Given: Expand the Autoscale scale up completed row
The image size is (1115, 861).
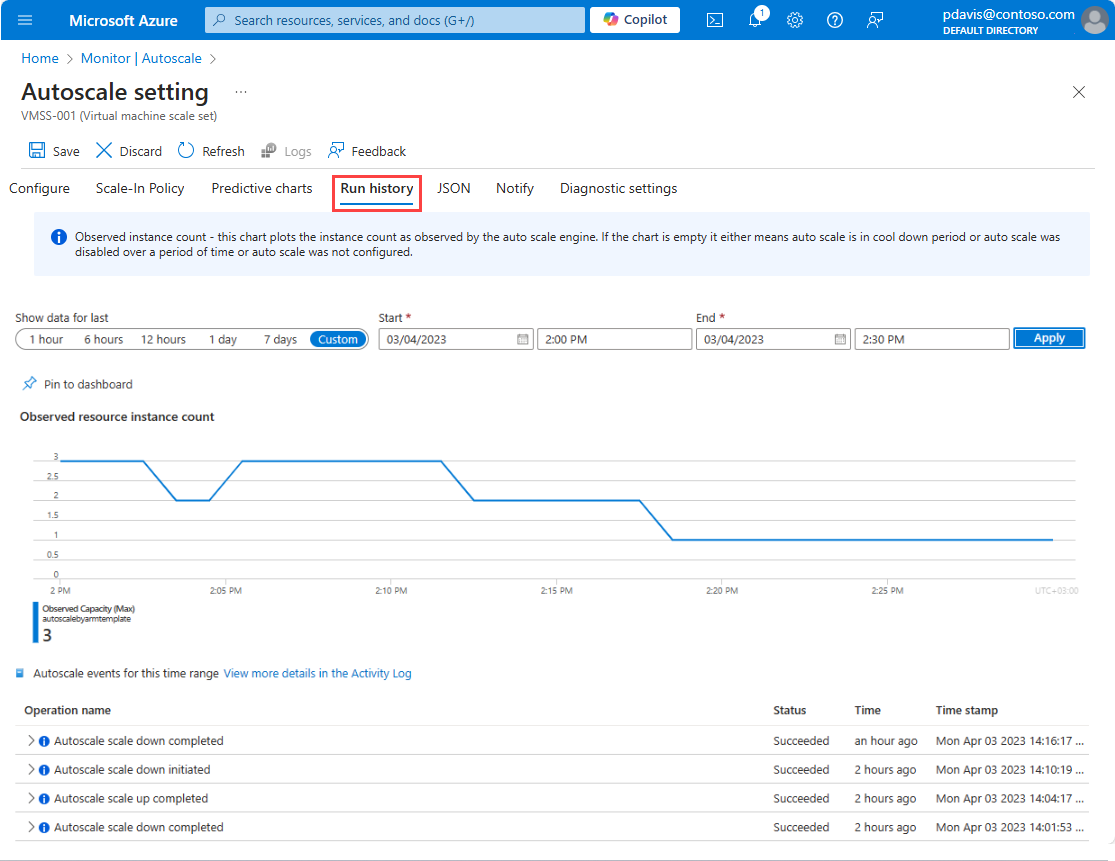Looking at the screenshot, I should tap(31, 799).
